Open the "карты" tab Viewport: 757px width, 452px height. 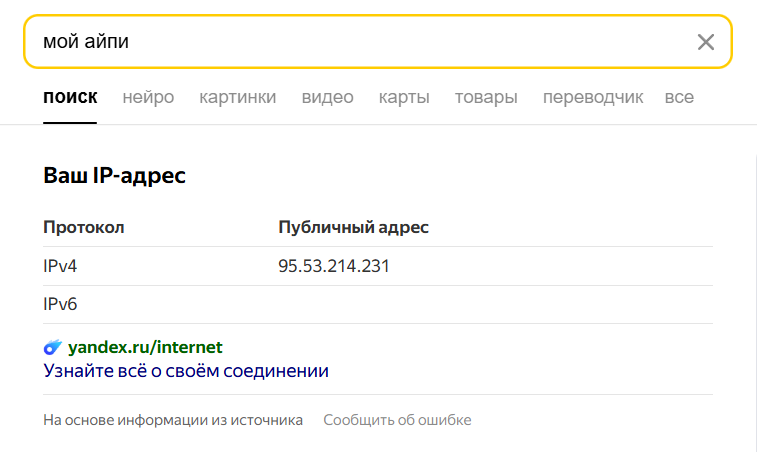(404, 97)
